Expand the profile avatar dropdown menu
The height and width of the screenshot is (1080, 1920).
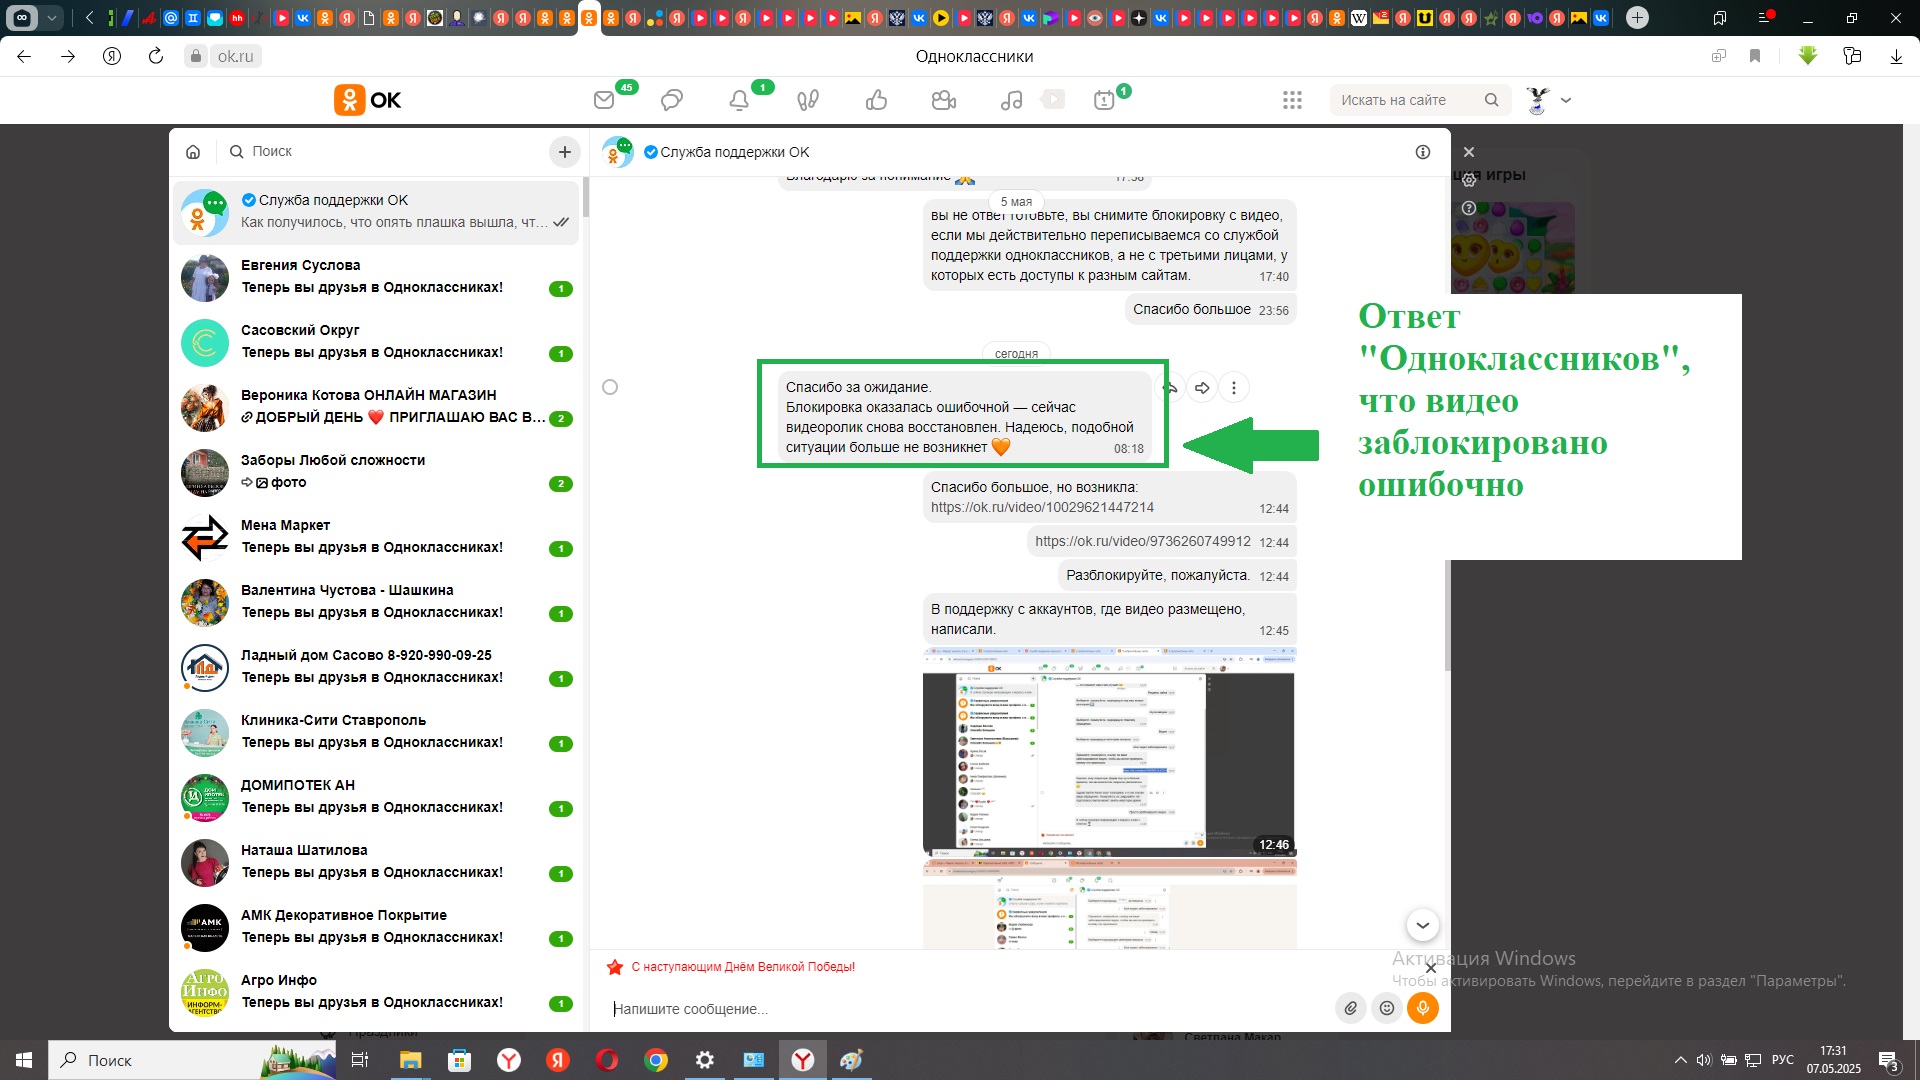(x=1566, y=100)
